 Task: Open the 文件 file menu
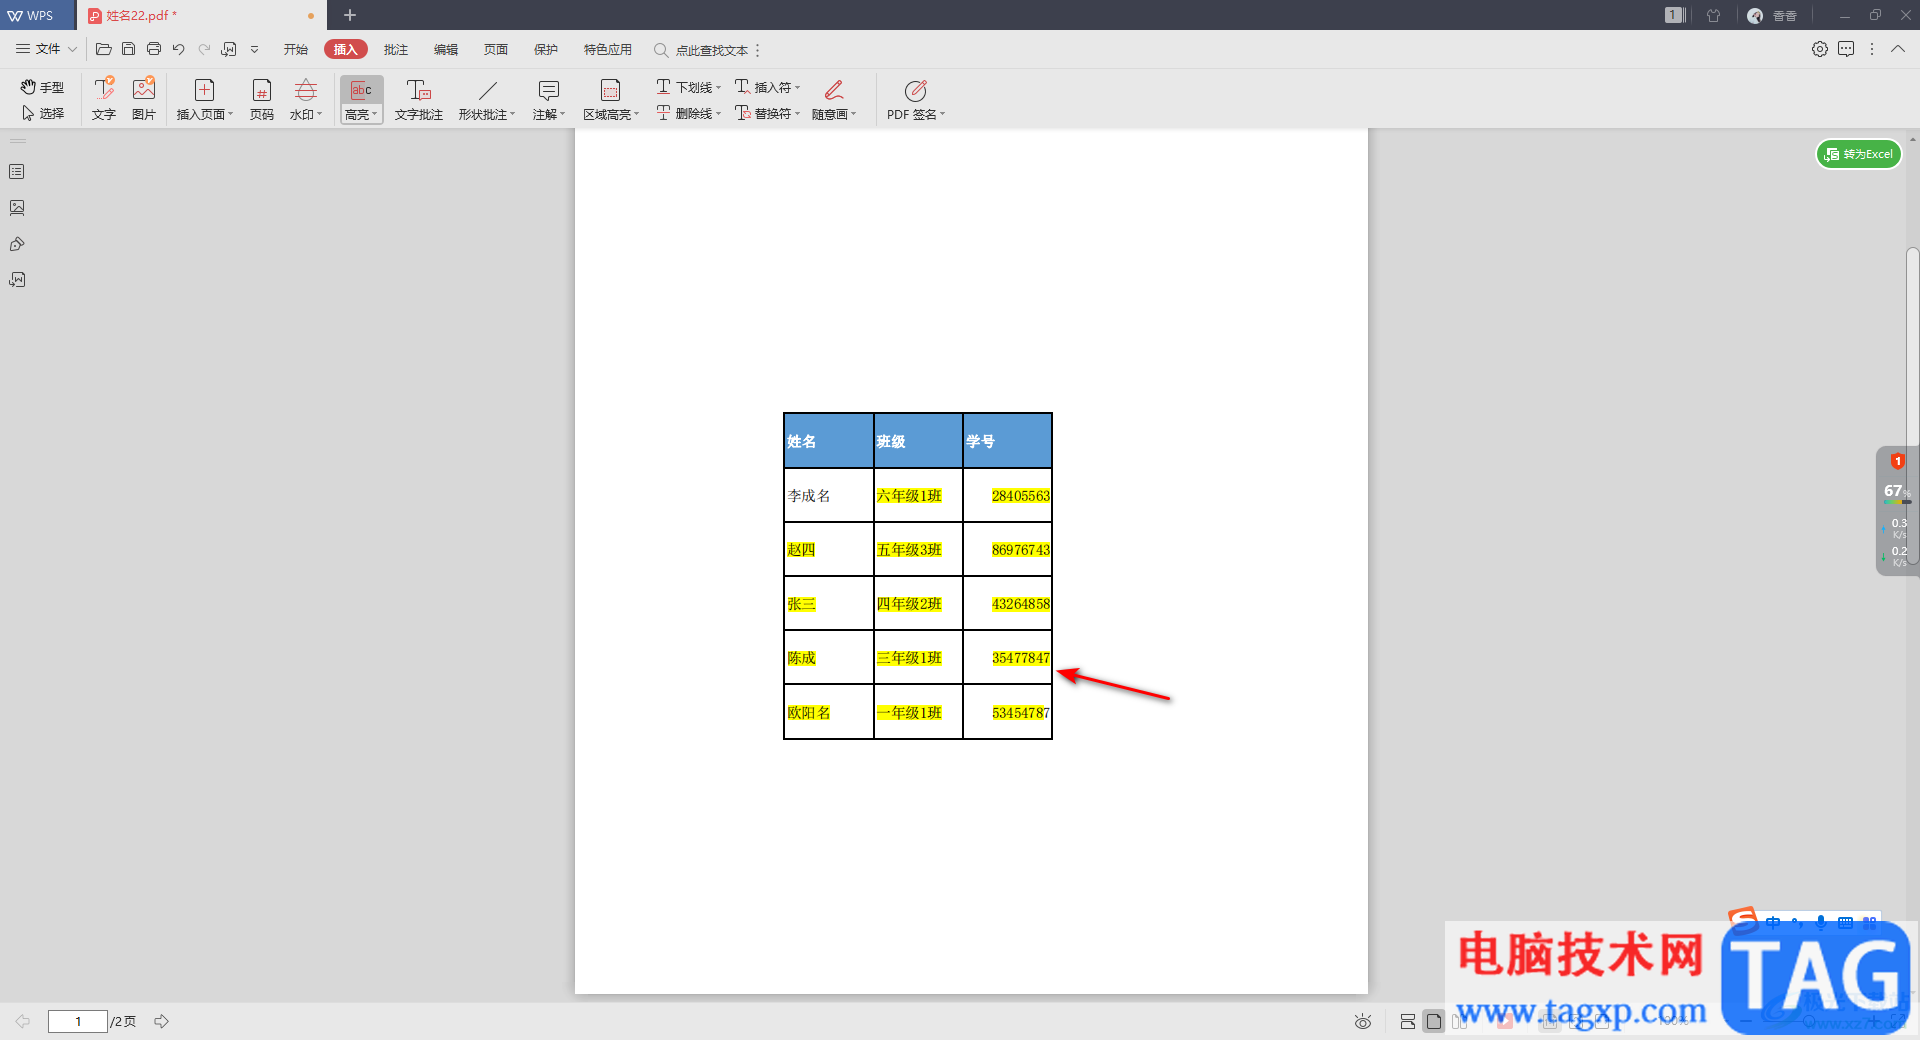46,49
